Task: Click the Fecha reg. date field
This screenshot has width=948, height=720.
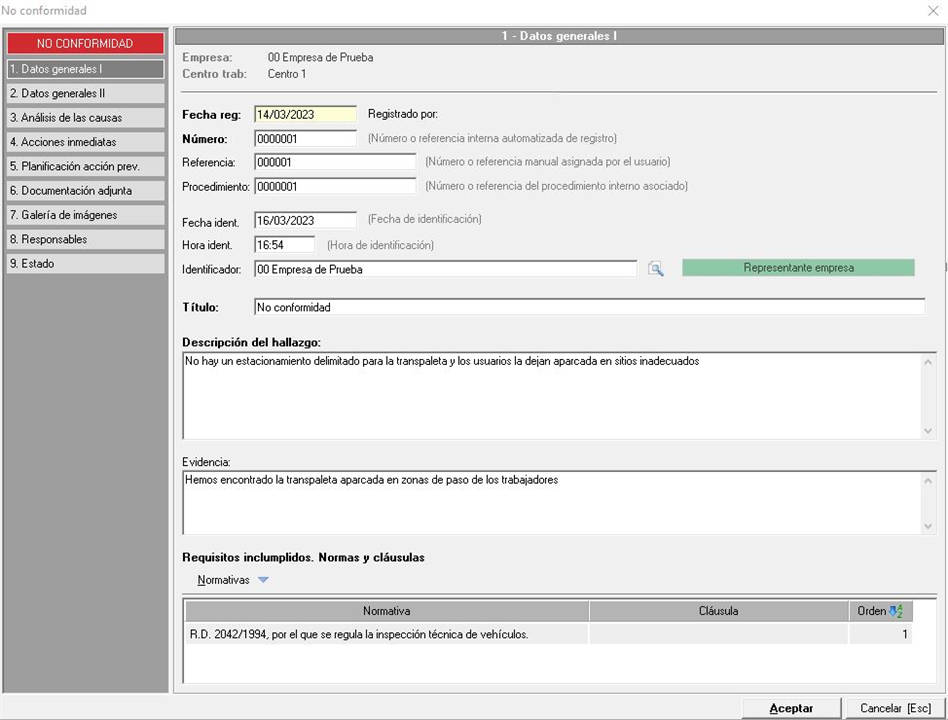Action: [x=305, y=114]
